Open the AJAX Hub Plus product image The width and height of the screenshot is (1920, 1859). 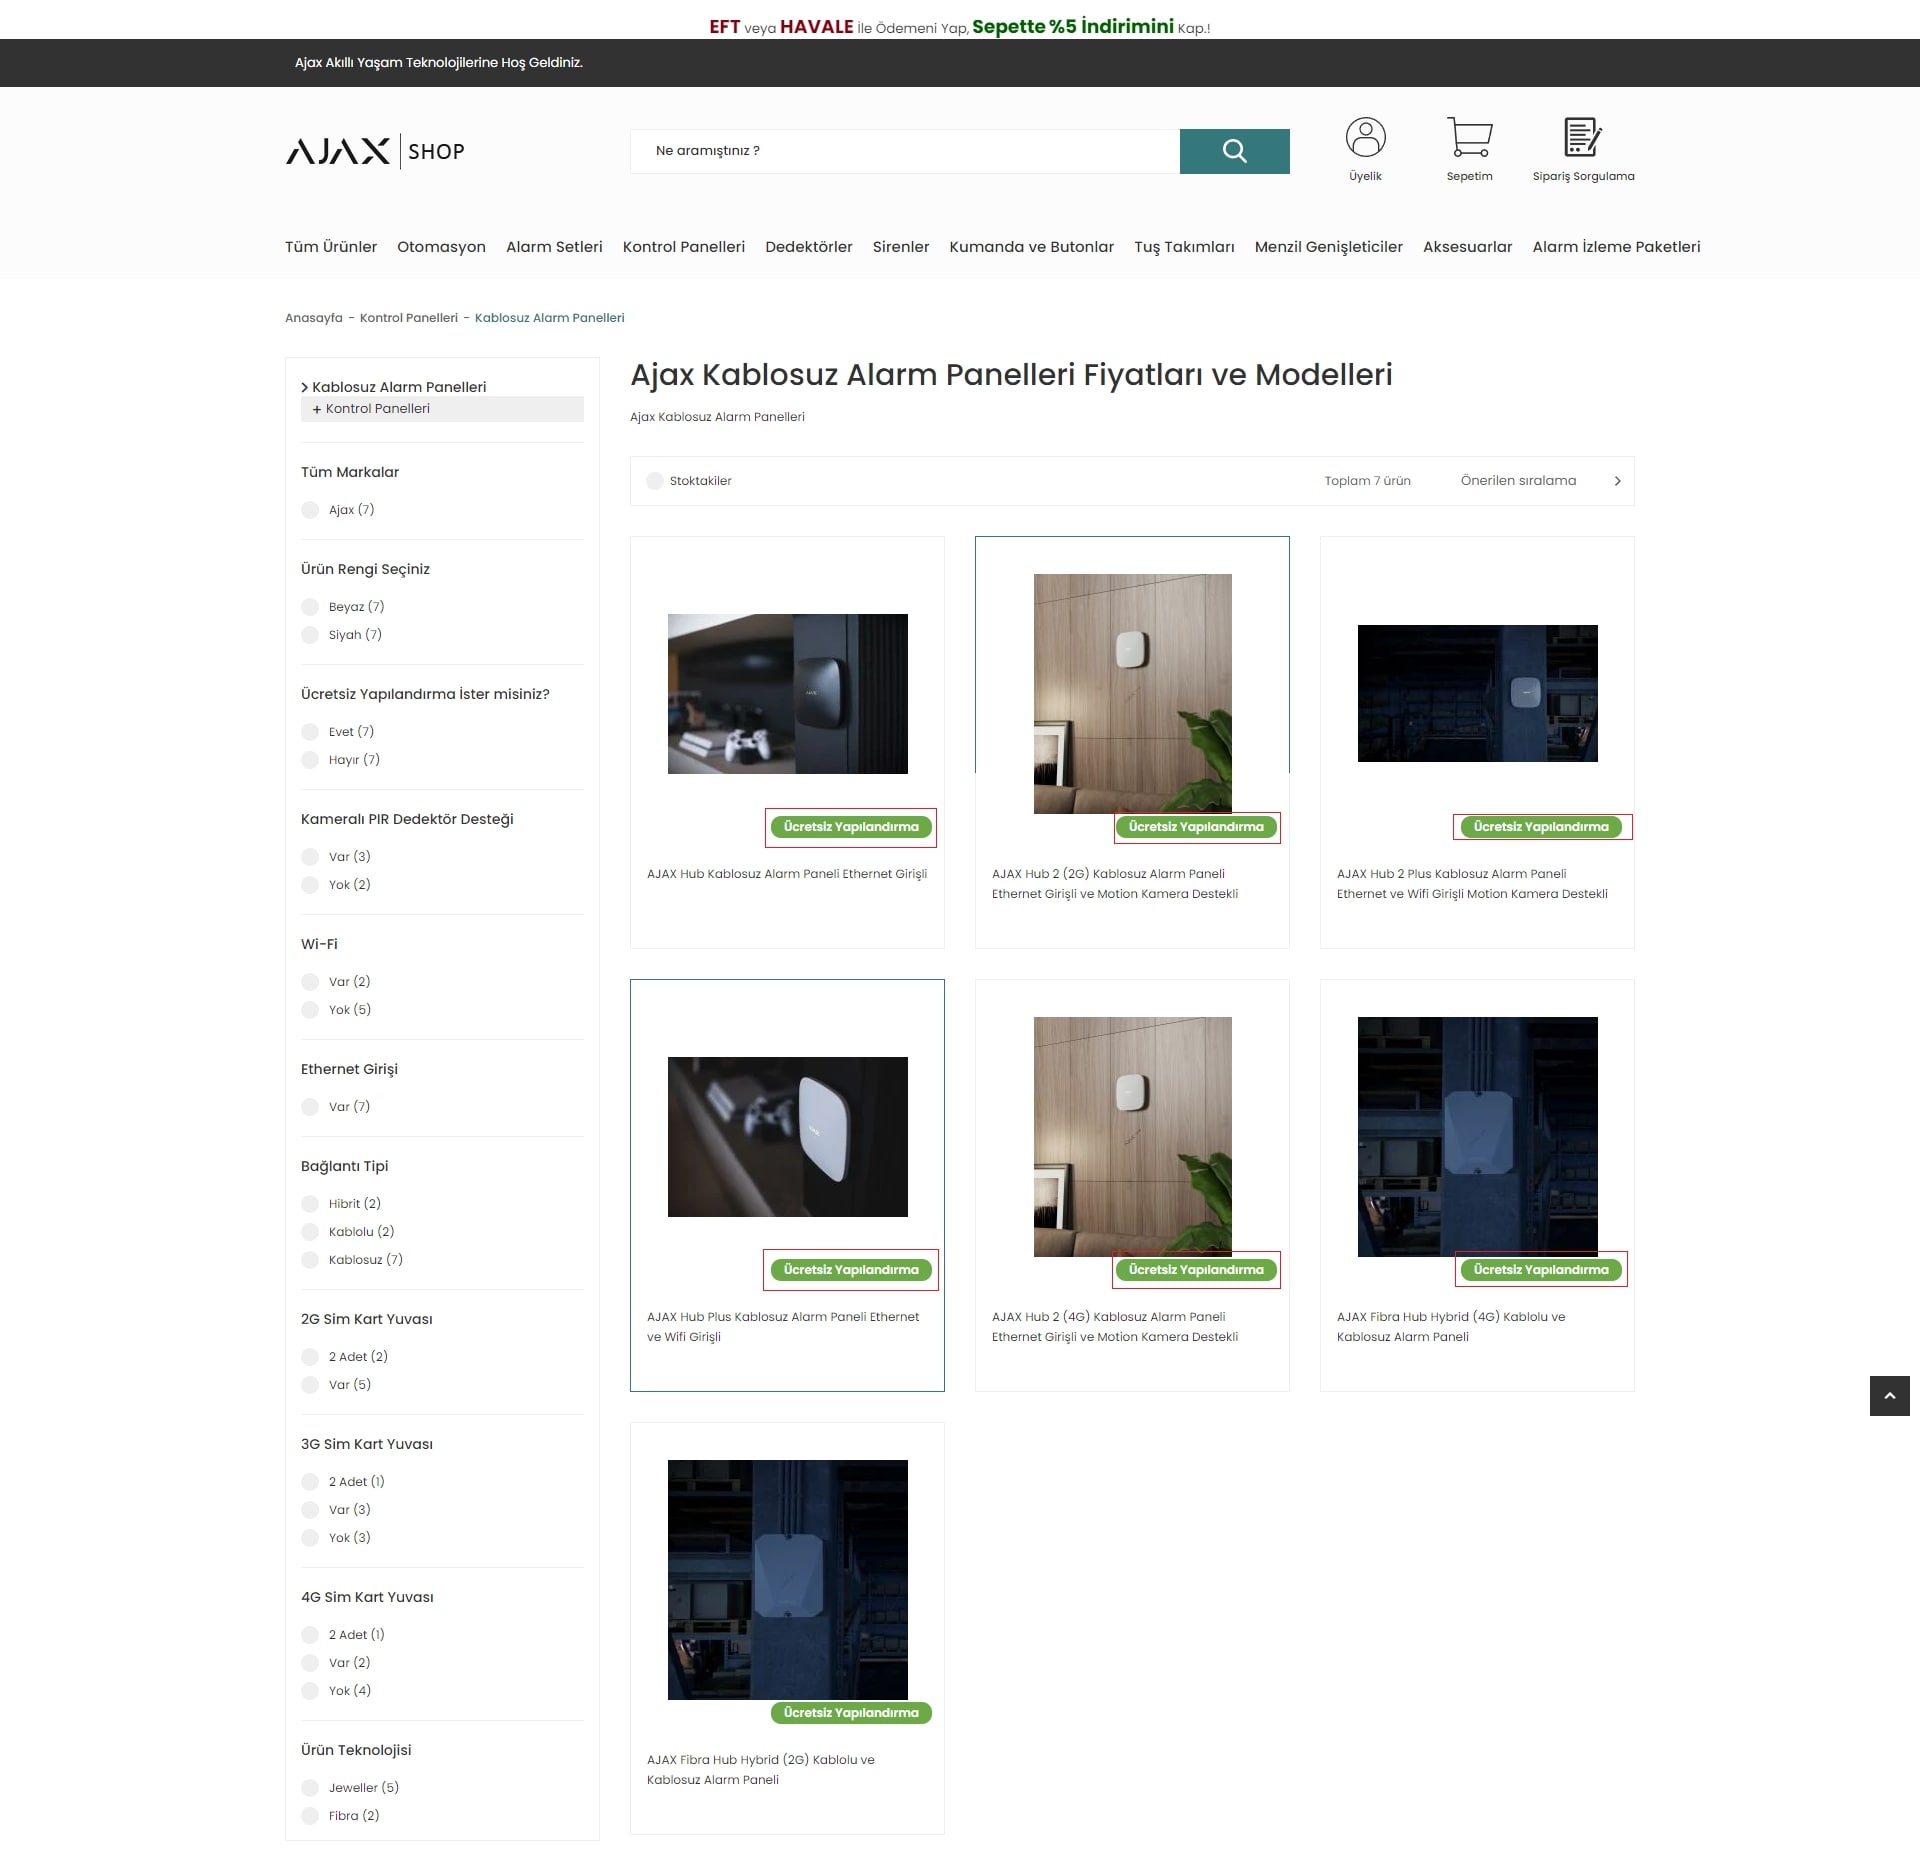click(788, 1137)
